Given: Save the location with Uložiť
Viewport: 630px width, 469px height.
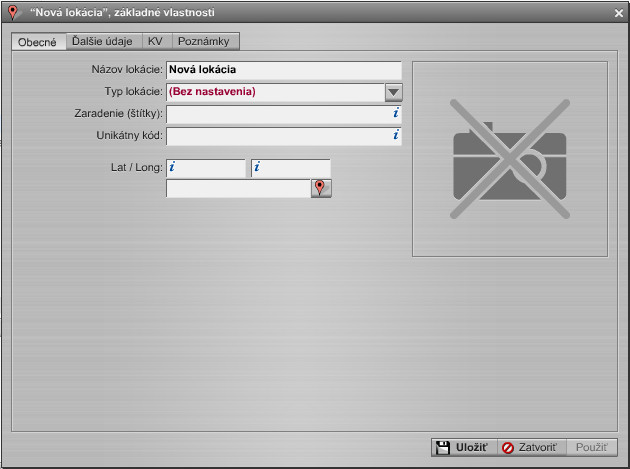Looking at the screenshot, I should 463,448.
